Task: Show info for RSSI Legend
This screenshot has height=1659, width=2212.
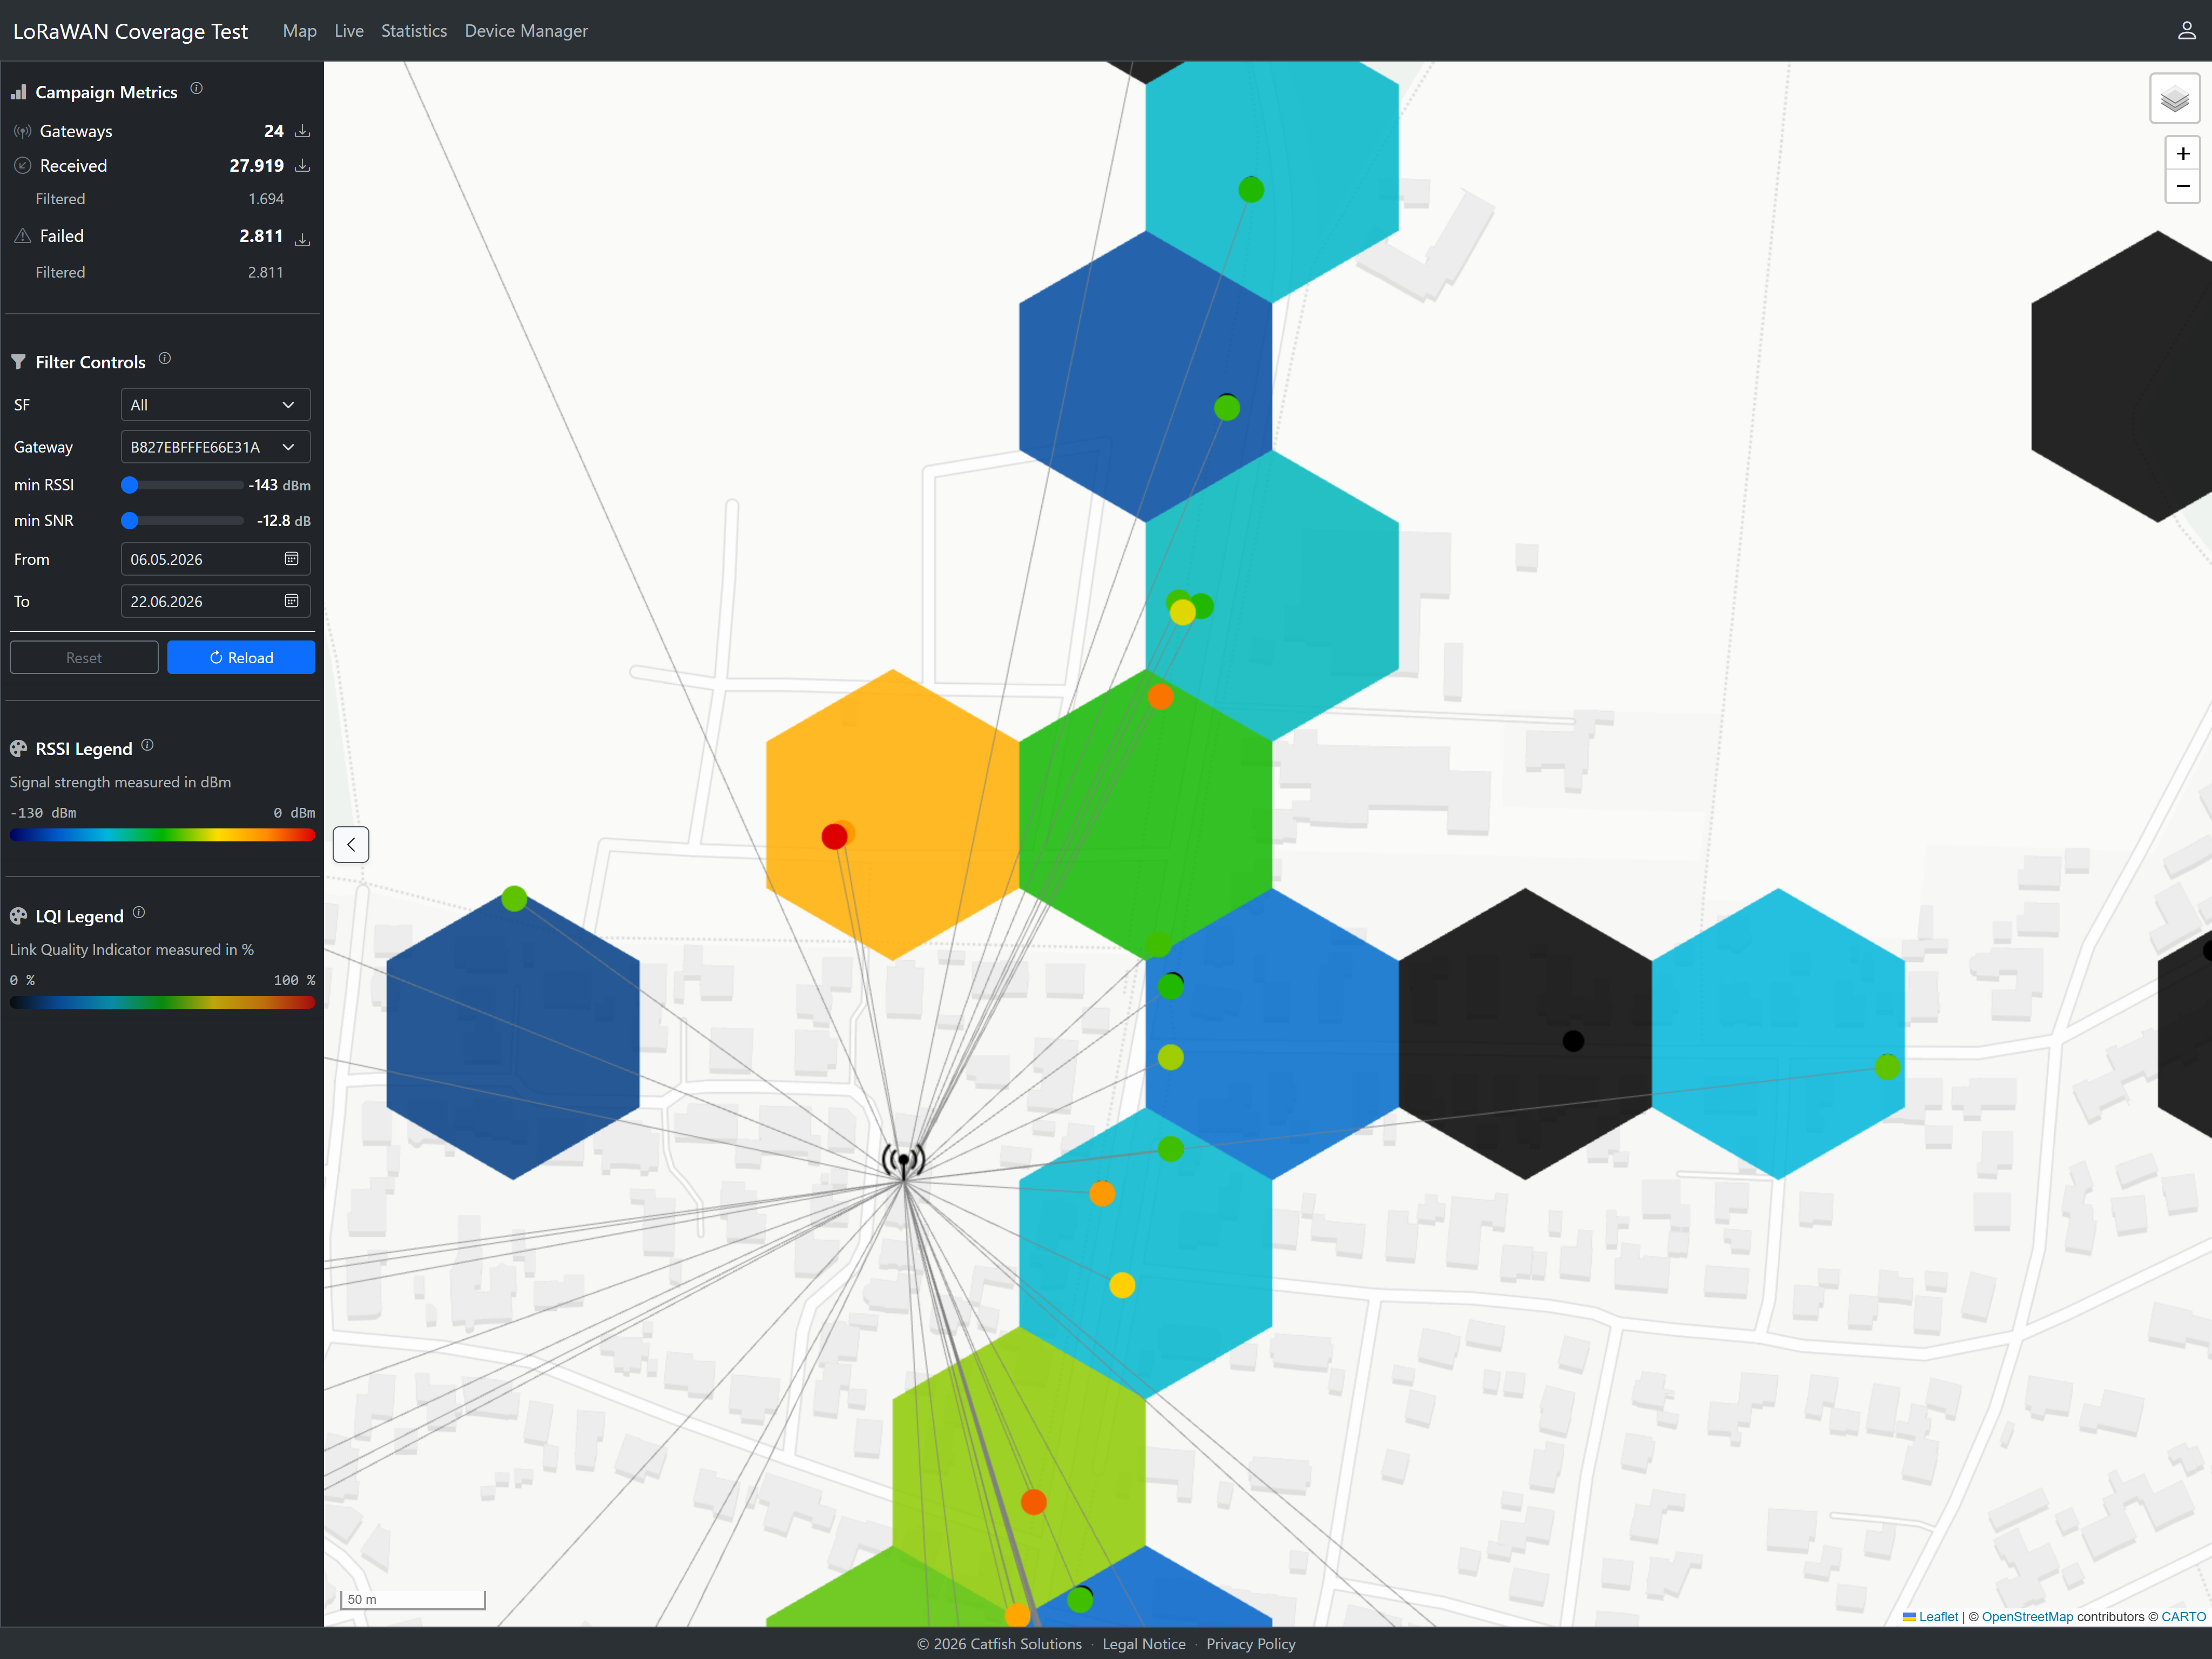Action: coord(148,745)
